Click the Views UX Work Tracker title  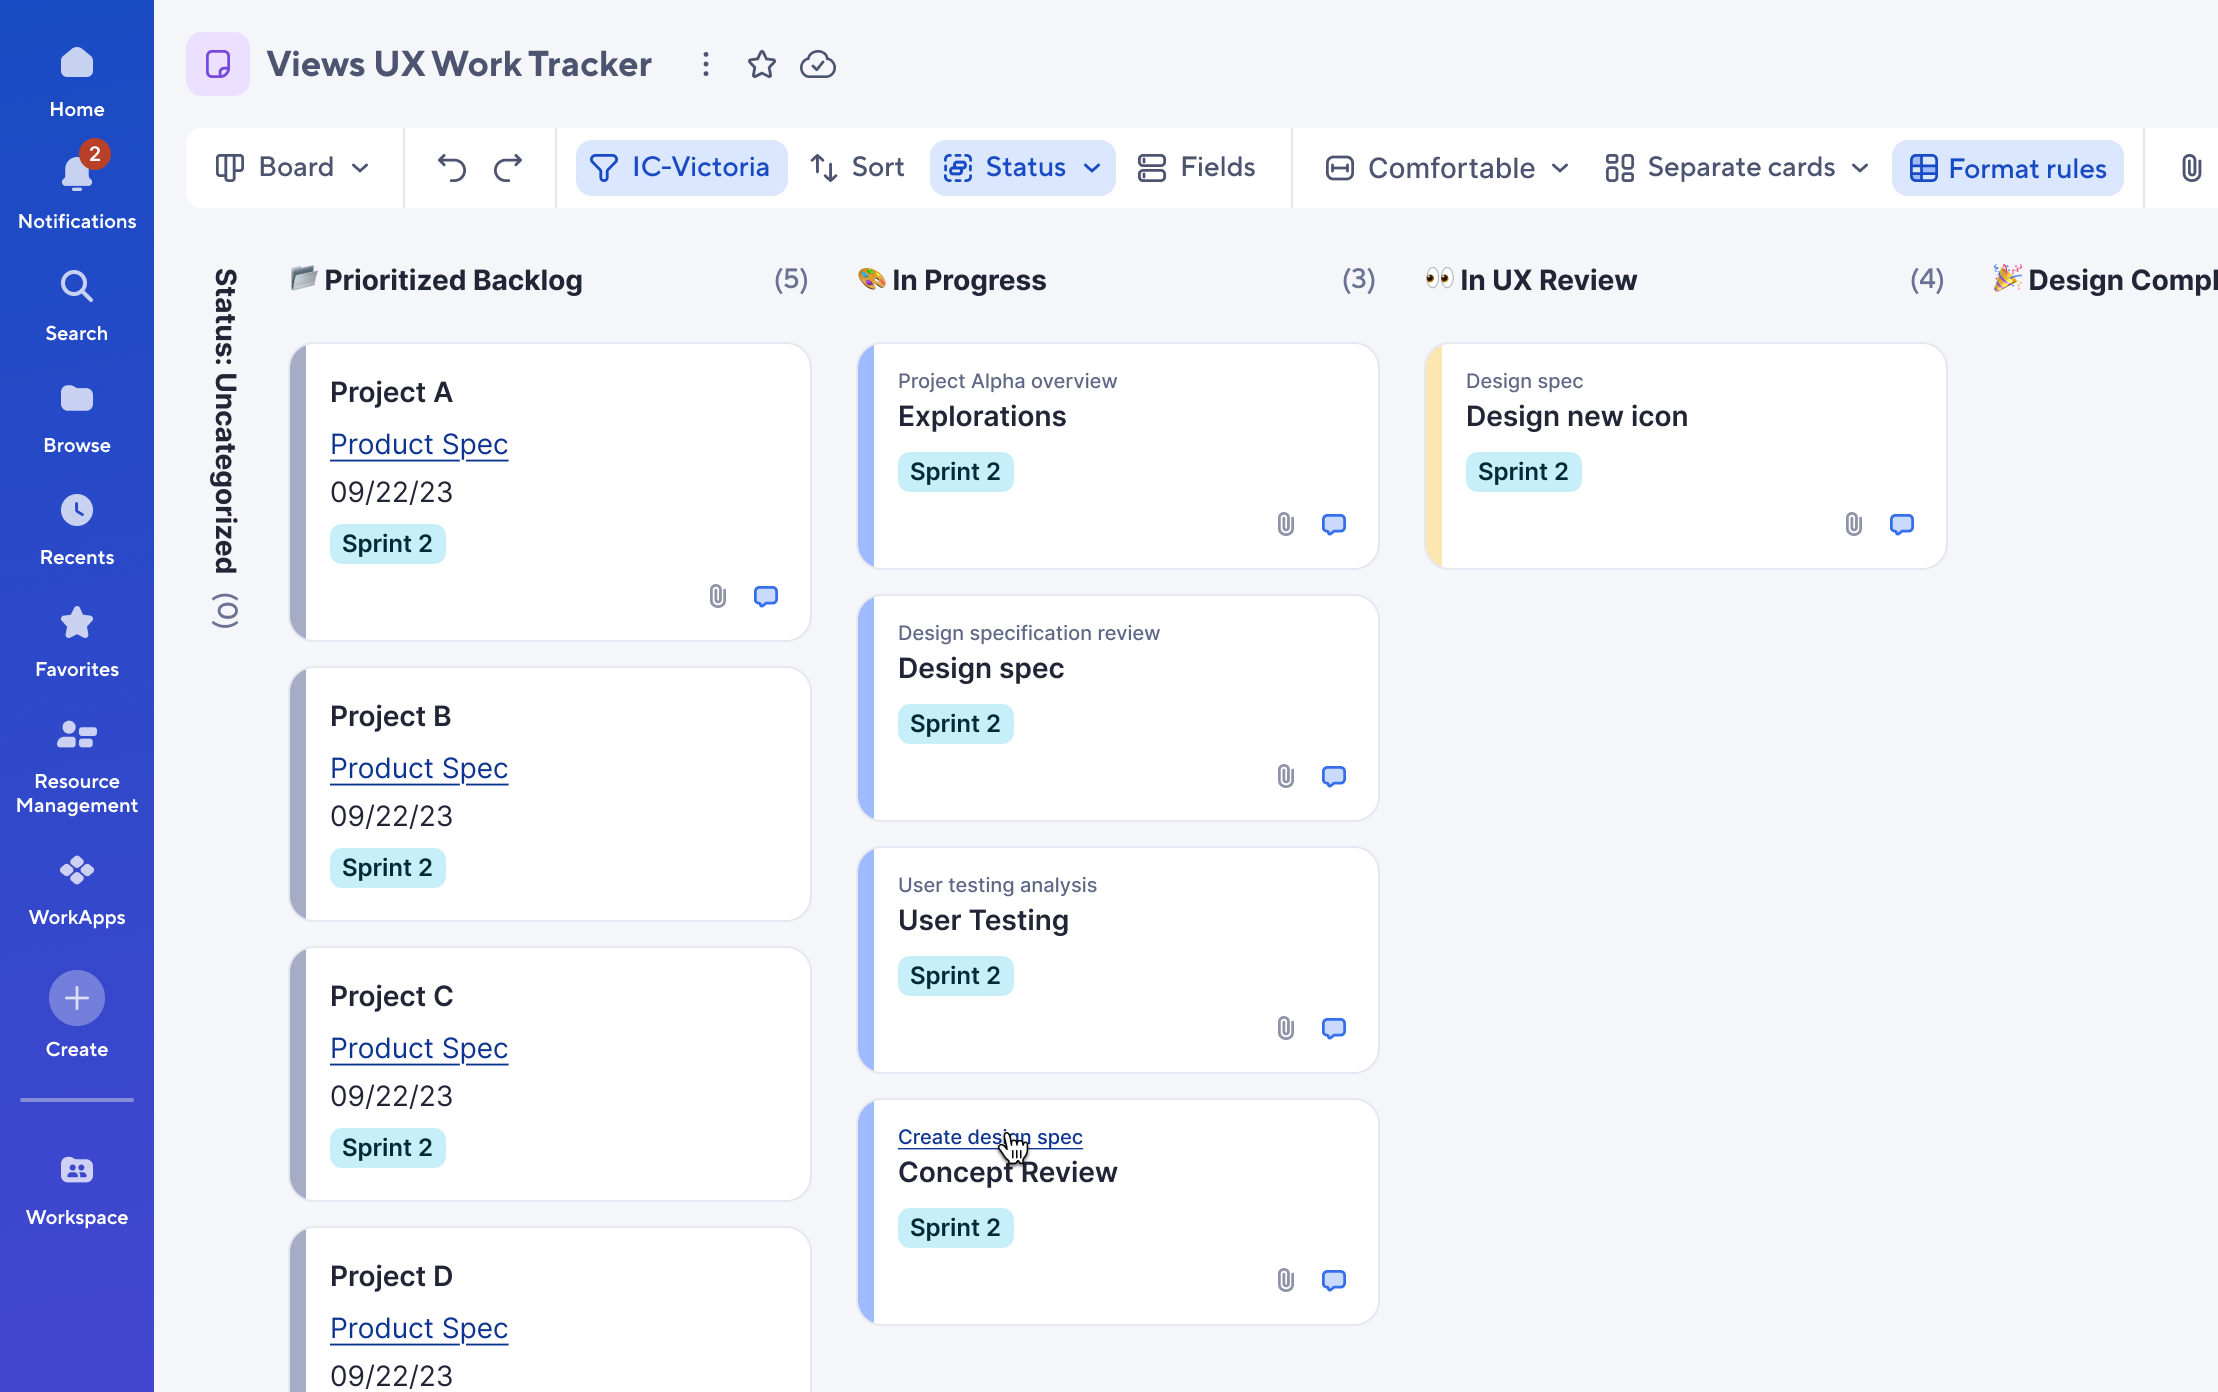tap(459, 64)
